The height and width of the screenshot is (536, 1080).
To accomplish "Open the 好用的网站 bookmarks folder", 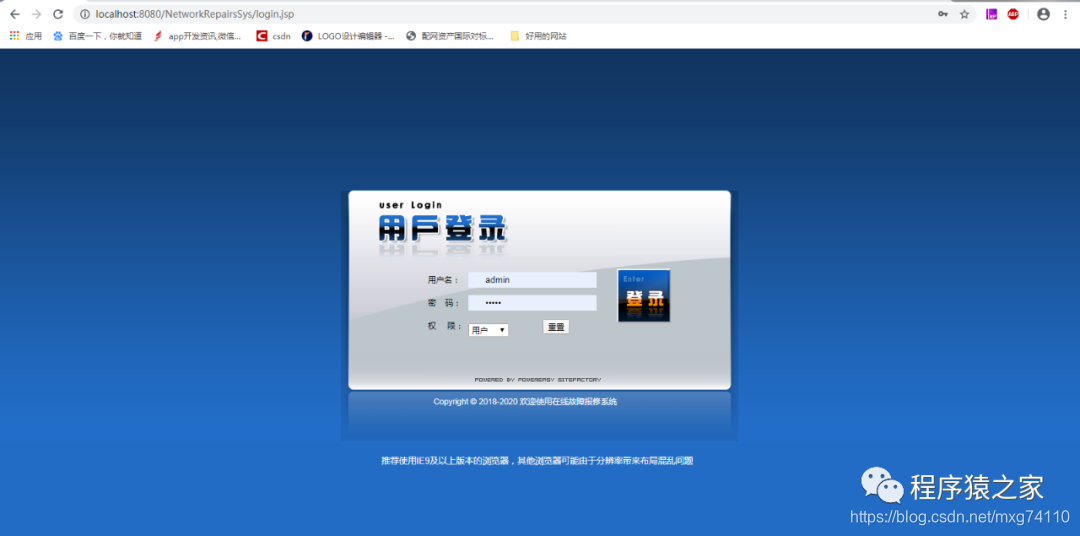I will click(x=538, y=36).
